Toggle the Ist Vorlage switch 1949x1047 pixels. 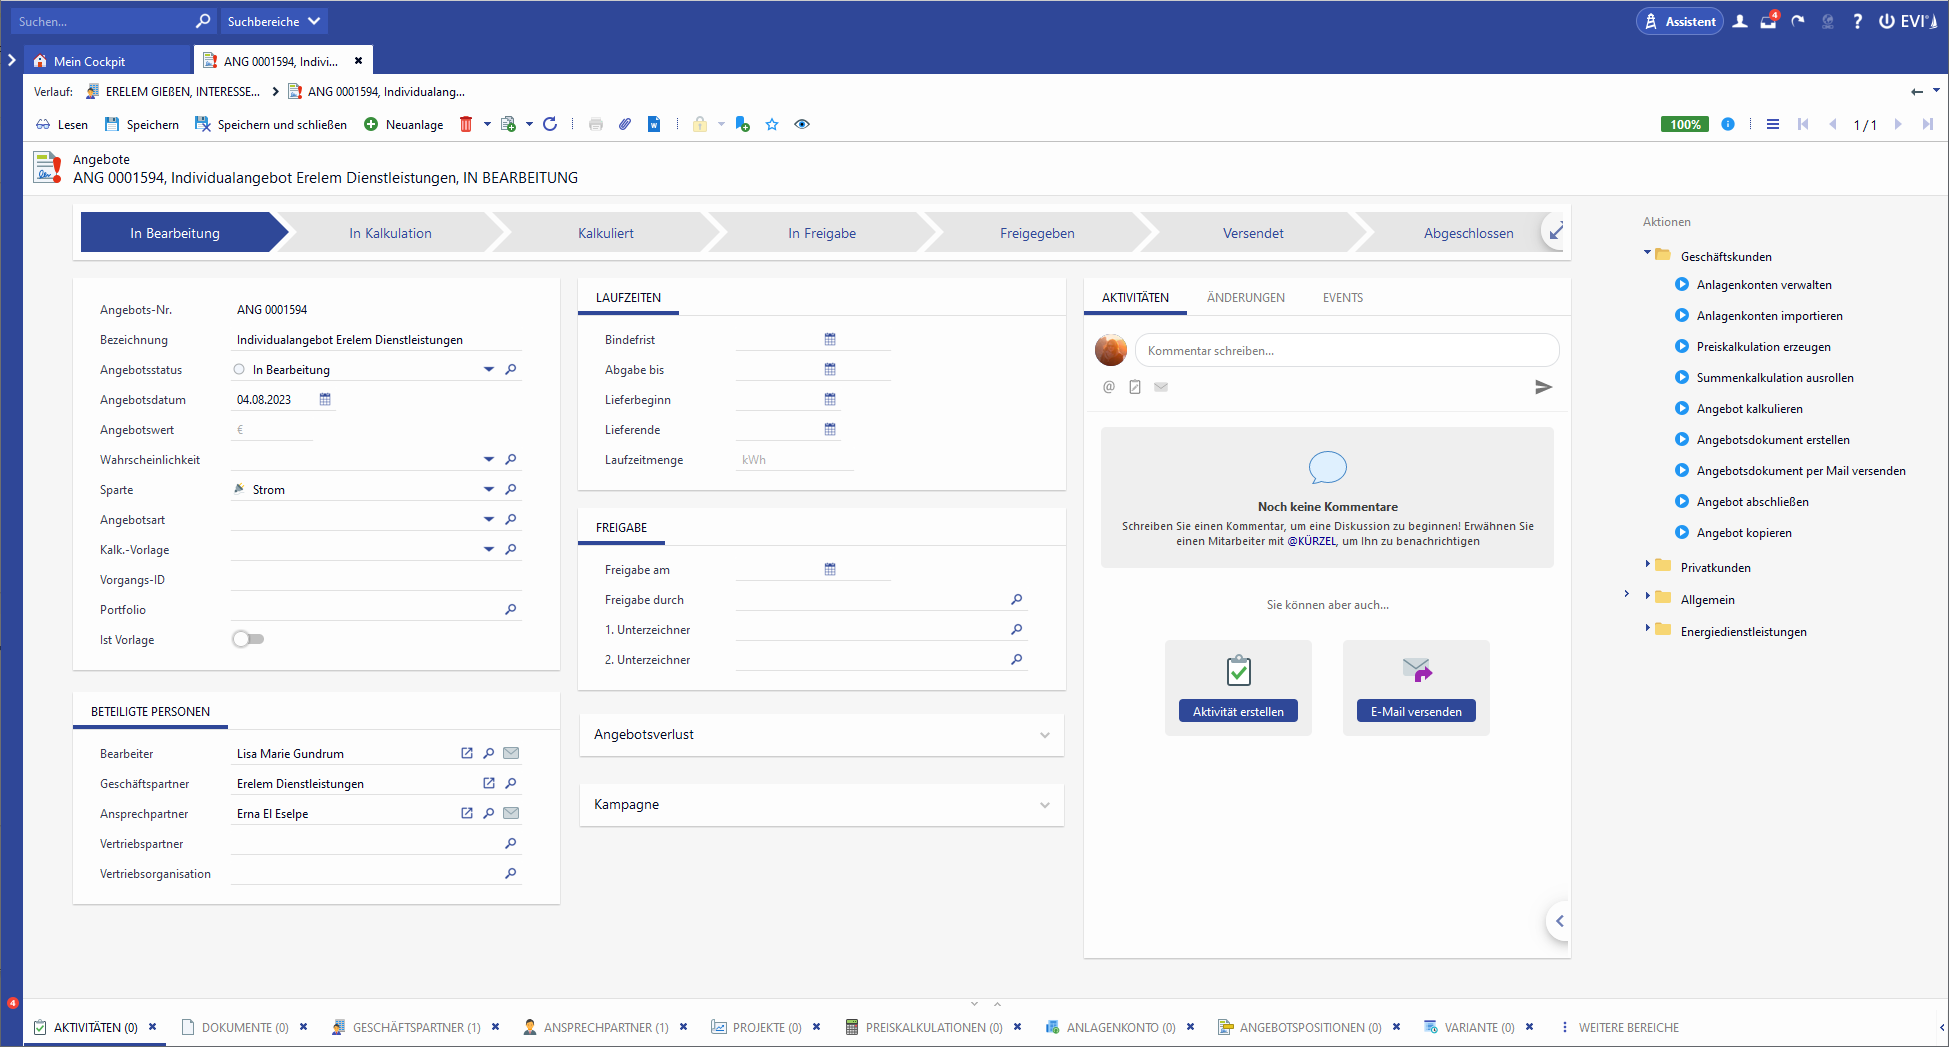(248, 639)
